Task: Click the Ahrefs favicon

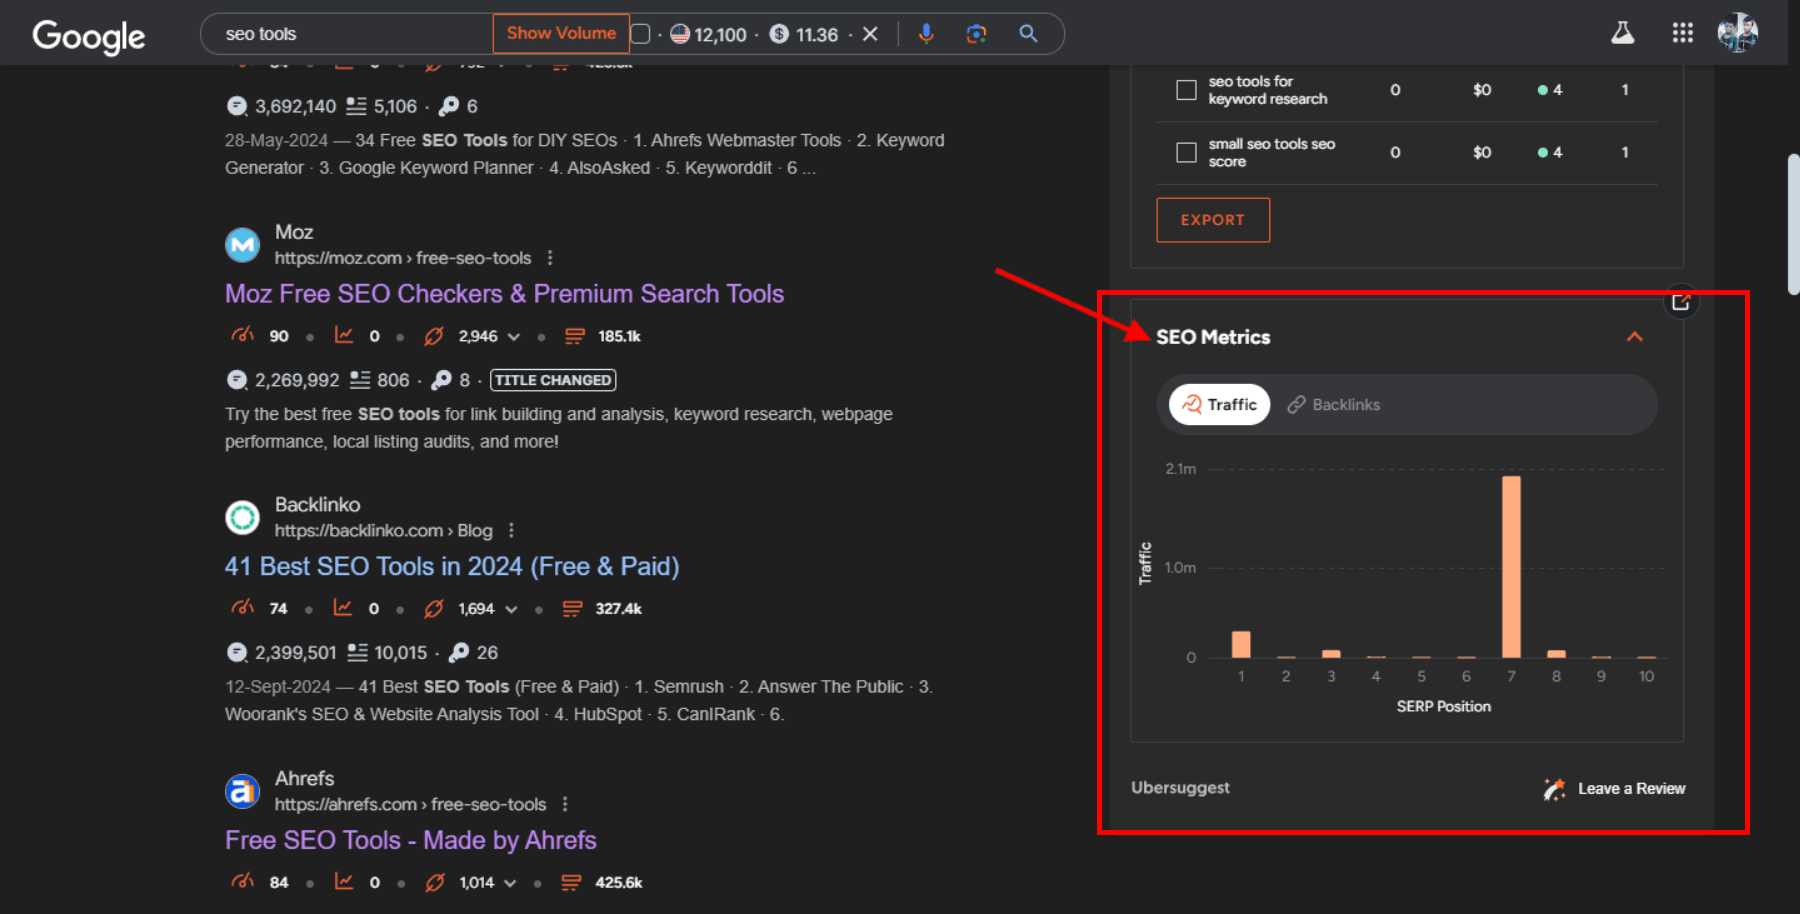Action: [x=242, y=791]
